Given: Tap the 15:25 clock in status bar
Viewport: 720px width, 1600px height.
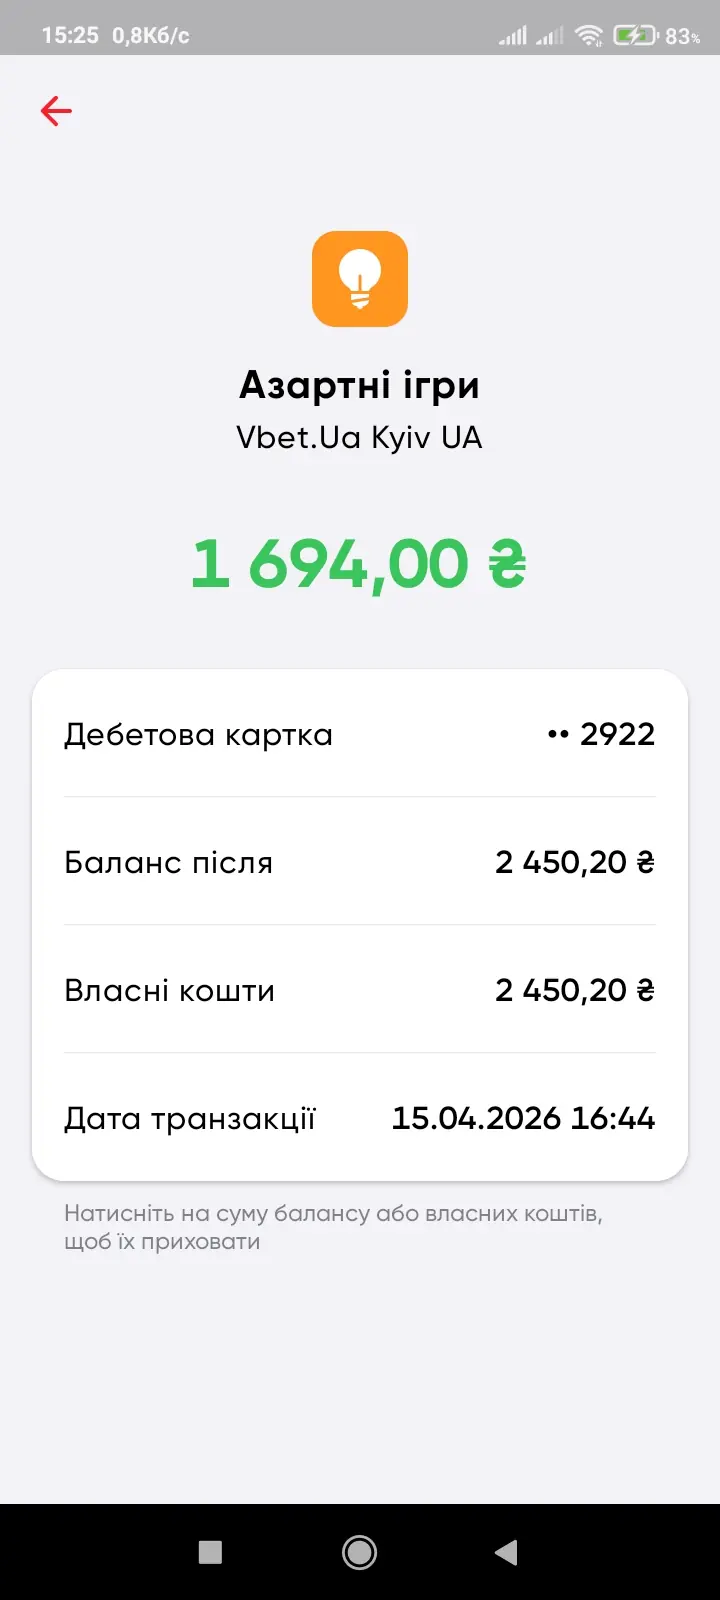Looking at the screenshot, I should click(70, 36).
